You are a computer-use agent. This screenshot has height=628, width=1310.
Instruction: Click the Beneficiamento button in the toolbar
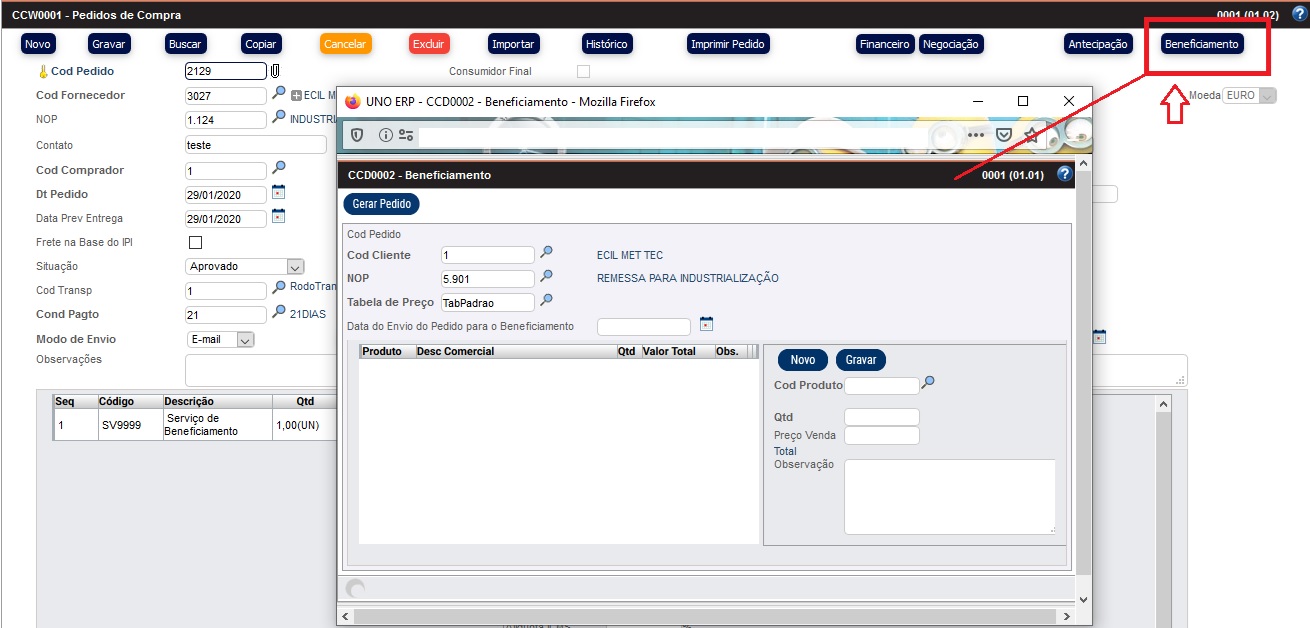pos(1201,44)
